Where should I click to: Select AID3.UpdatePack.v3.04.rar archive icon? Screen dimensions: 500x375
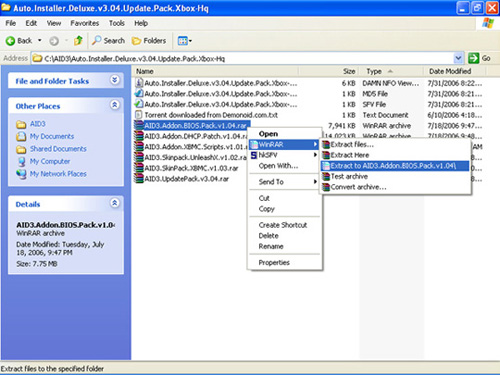(x=139, y=179)
